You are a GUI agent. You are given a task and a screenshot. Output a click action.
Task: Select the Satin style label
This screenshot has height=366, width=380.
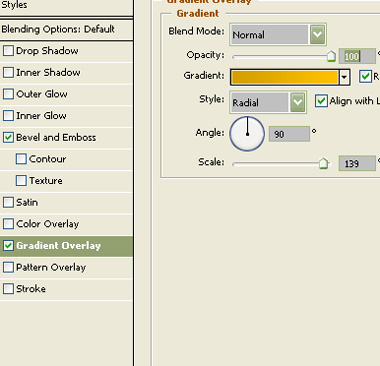[x=27, y=202]
